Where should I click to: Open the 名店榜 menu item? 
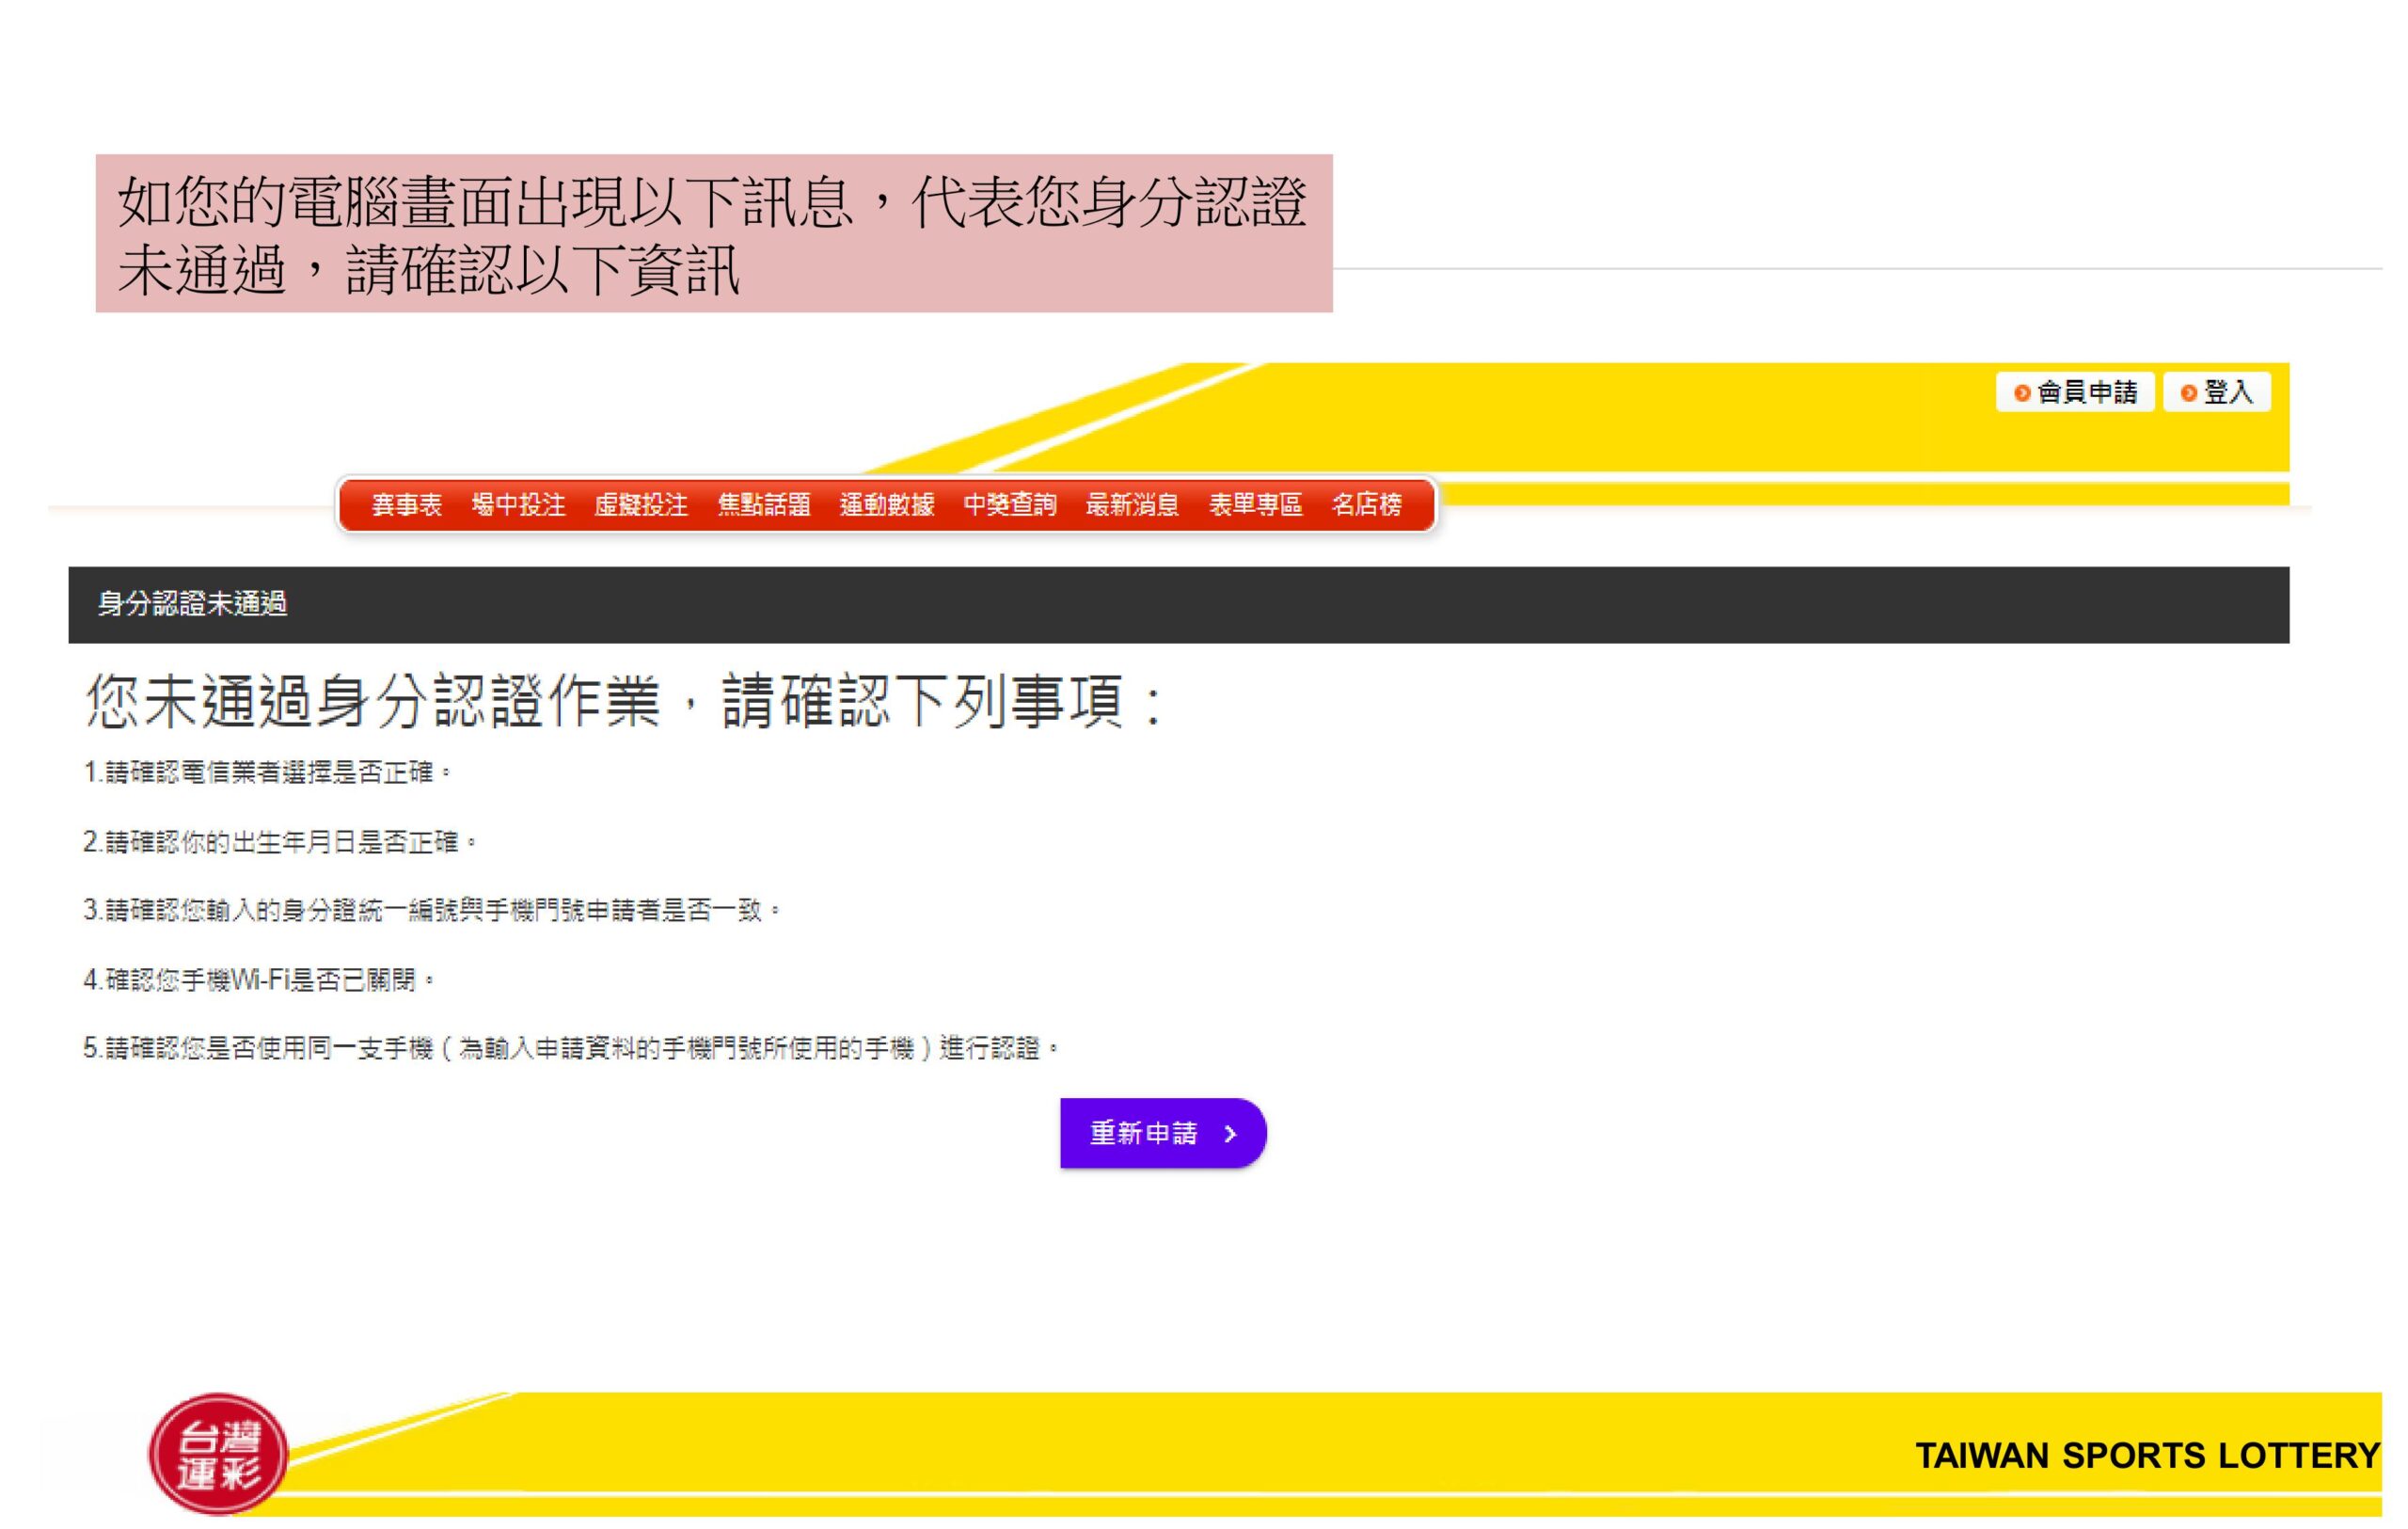[x=1366, y=505]
